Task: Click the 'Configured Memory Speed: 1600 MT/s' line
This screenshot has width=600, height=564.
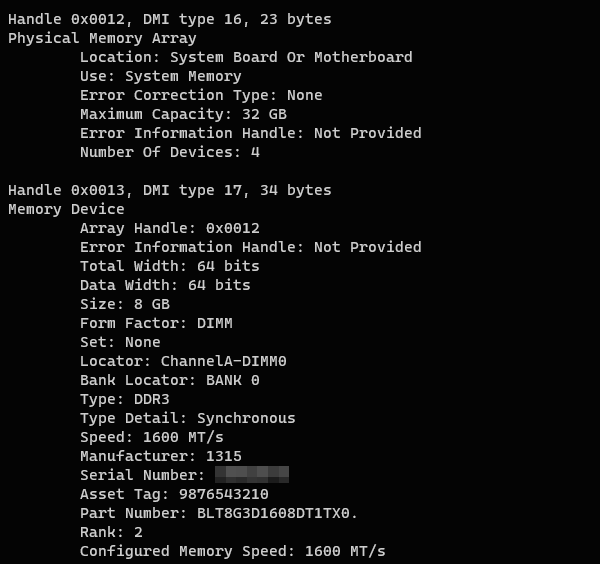Action: pyautogui.click(x=232, y=551)
